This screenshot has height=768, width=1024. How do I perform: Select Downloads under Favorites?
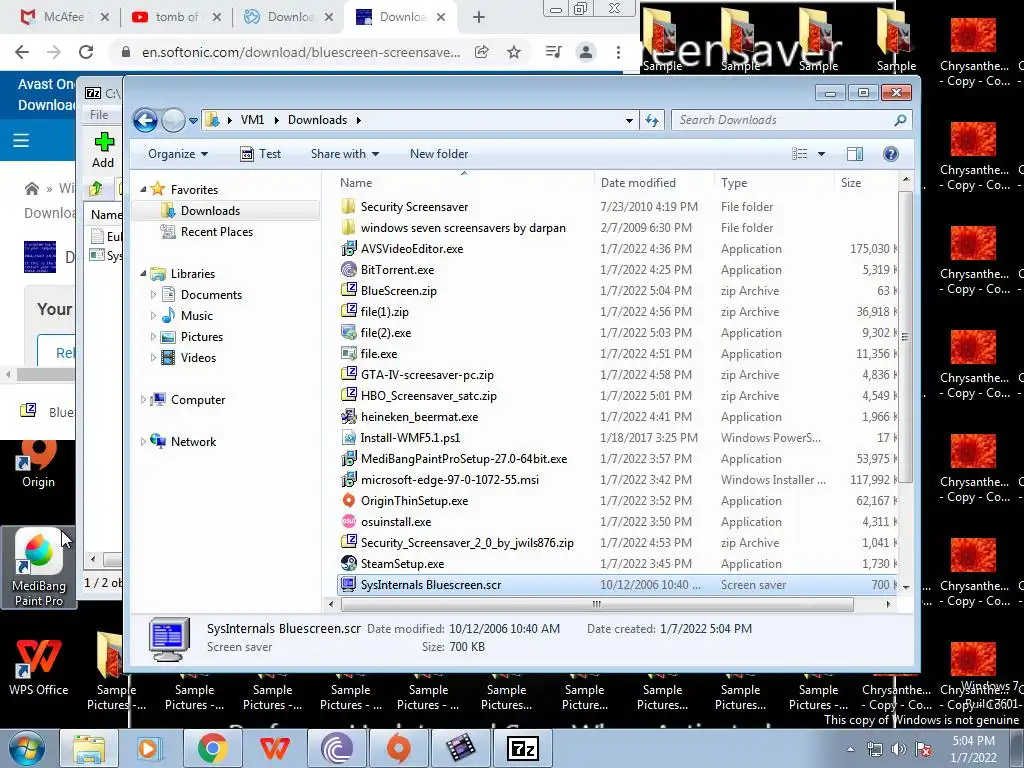pyautogui.click(x=210, y=211)
